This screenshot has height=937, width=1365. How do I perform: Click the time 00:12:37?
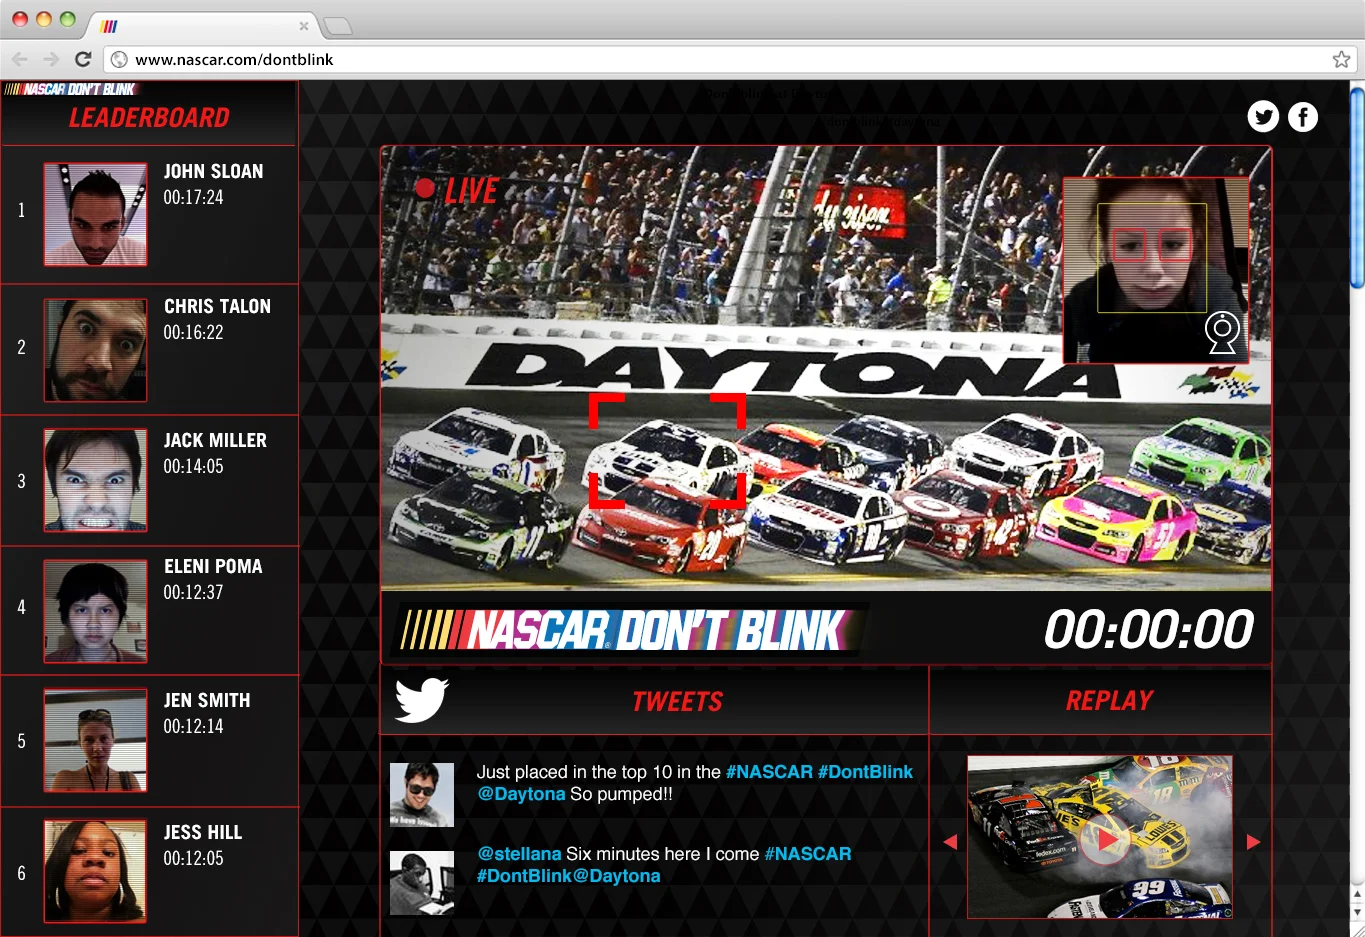coord(193,593)
